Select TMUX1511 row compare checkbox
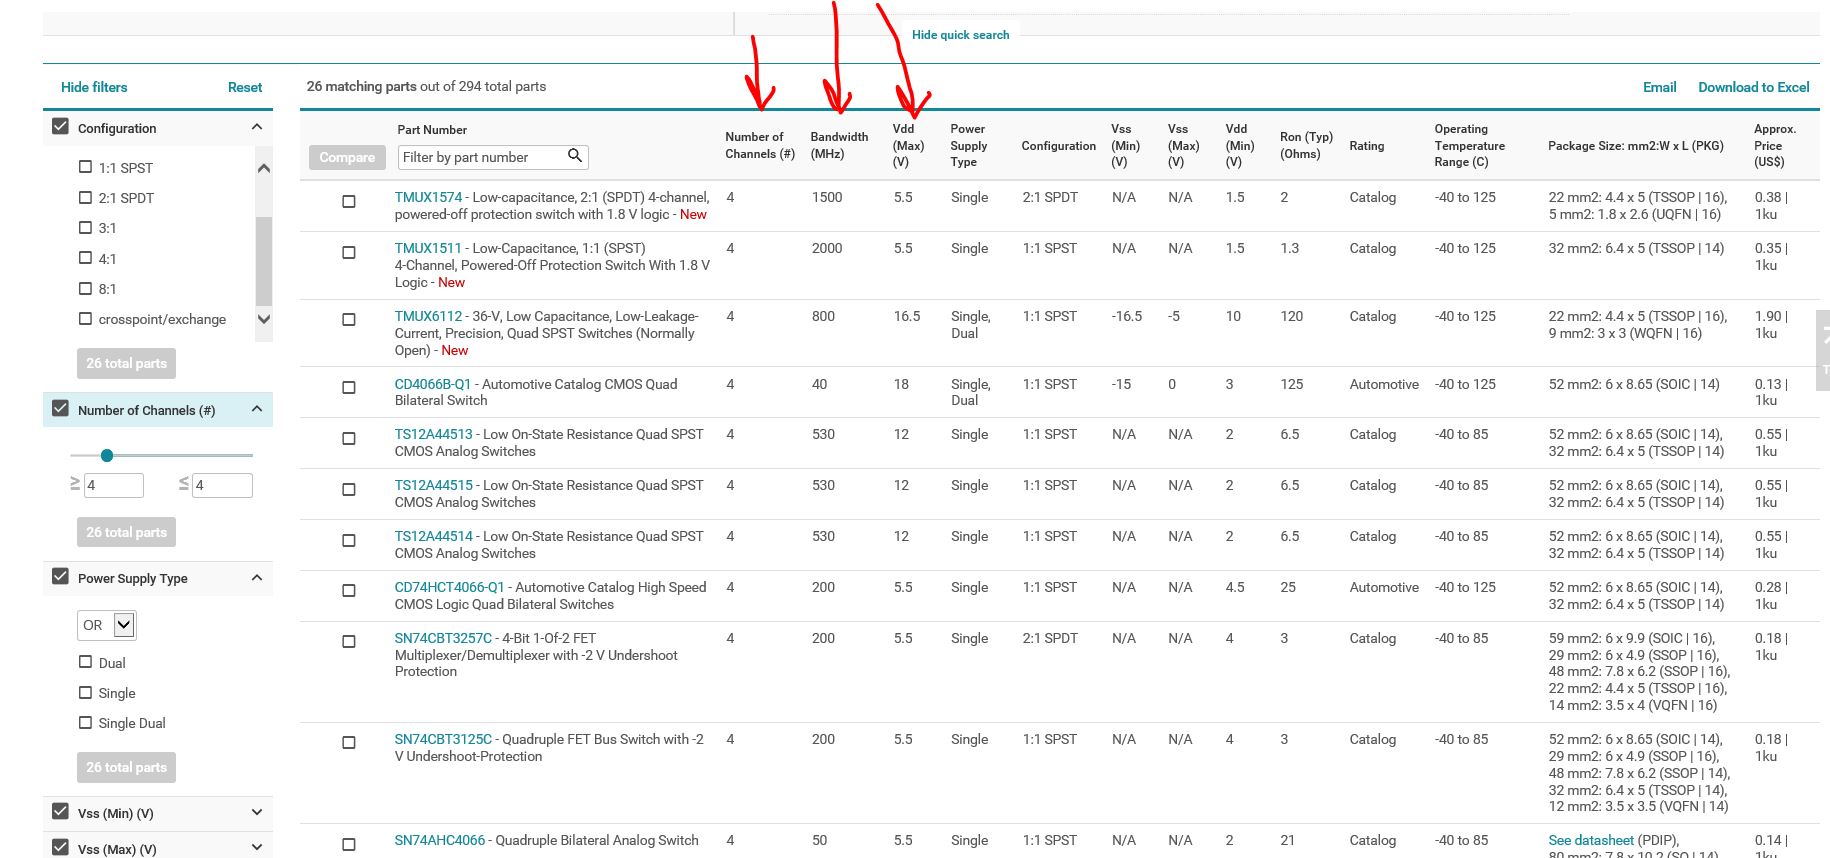Screen dimensions: 1830x858 pyautogui.click(x=349, y=252)
